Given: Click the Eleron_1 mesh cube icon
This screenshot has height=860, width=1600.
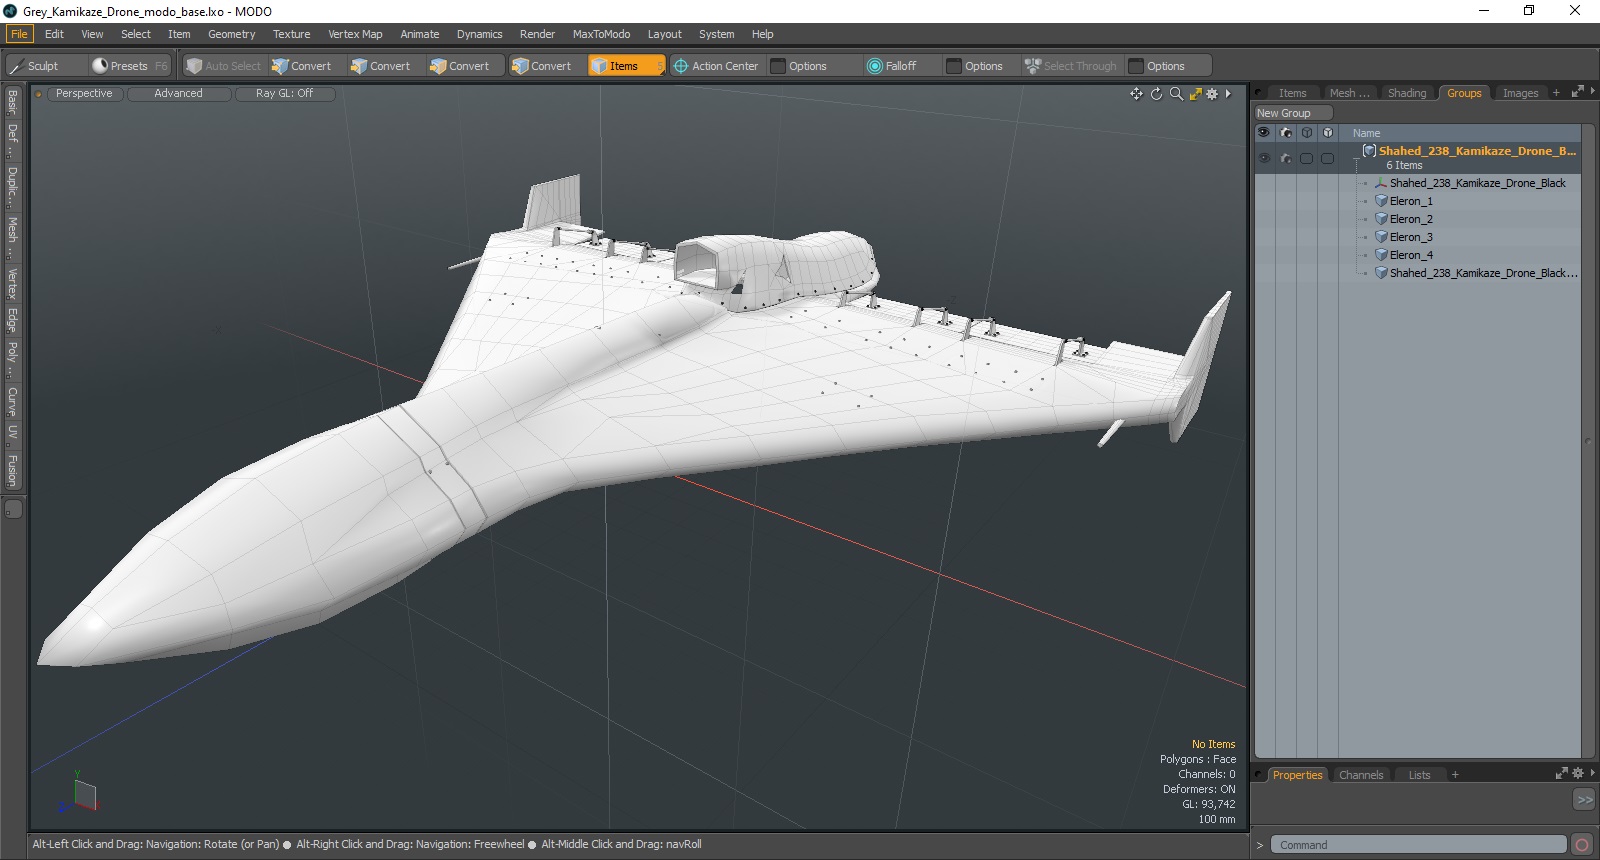Looking at the screenshot, I should tap(1381, 201).
